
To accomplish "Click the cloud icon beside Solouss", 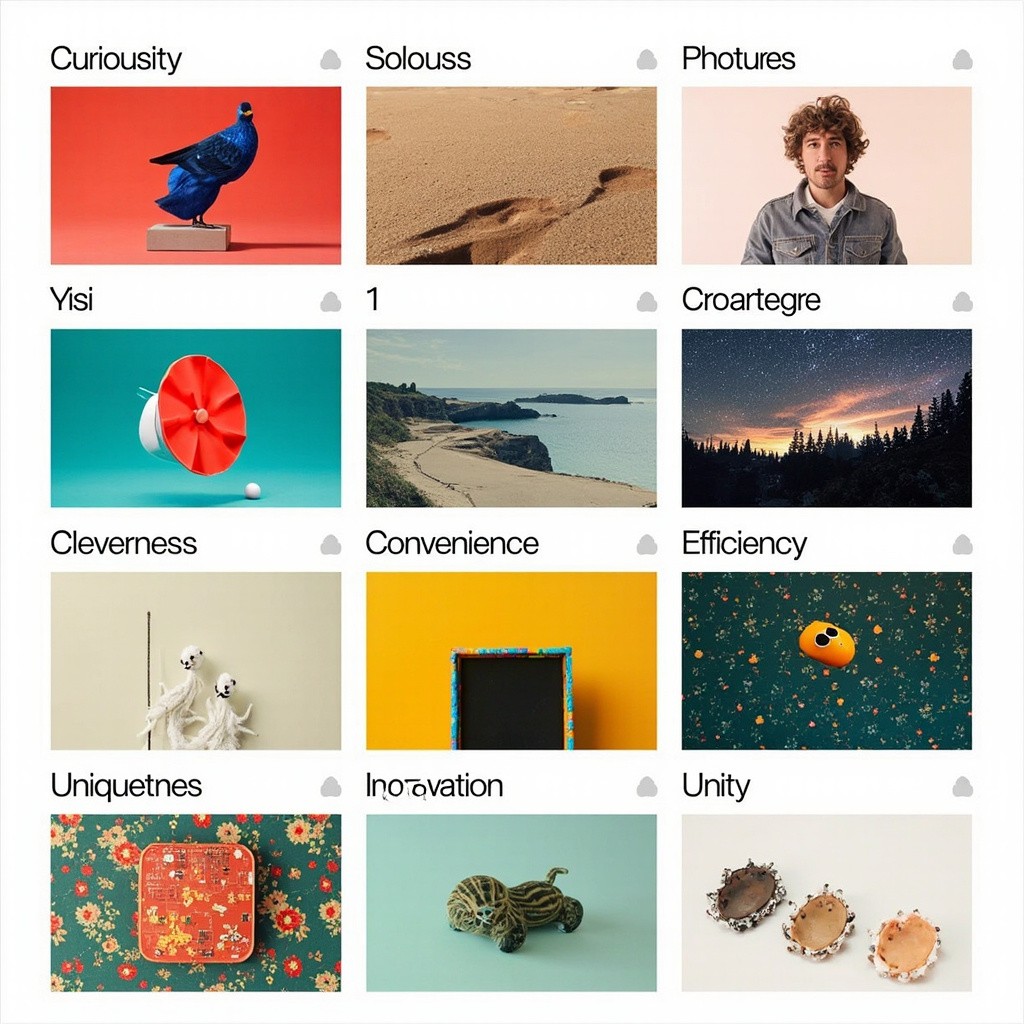I will [x=647, y=59].
